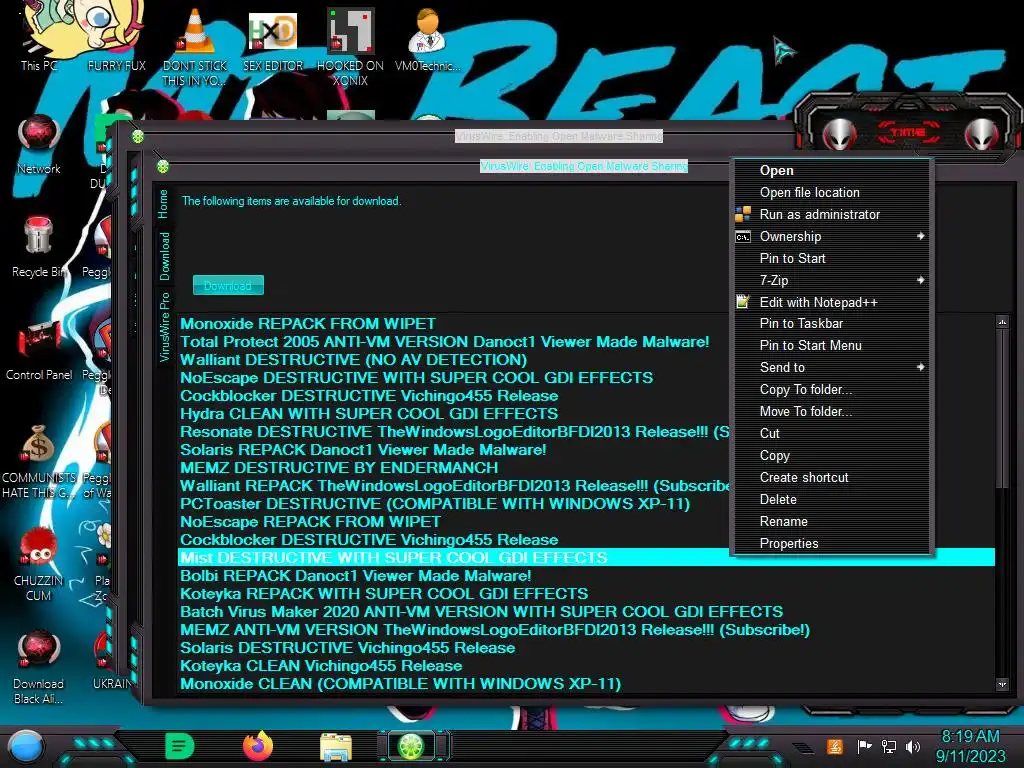1024x768 pixels.
Task: Choose Open in the context menu
Action: (831, 170)
